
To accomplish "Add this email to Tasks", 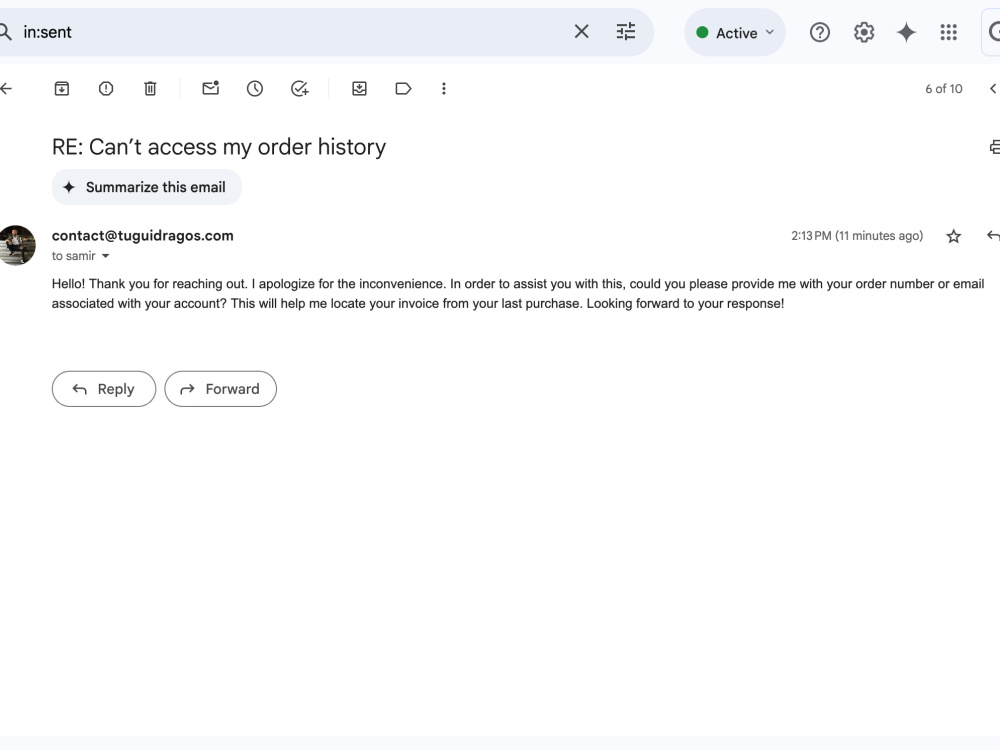I will point(299,88).
